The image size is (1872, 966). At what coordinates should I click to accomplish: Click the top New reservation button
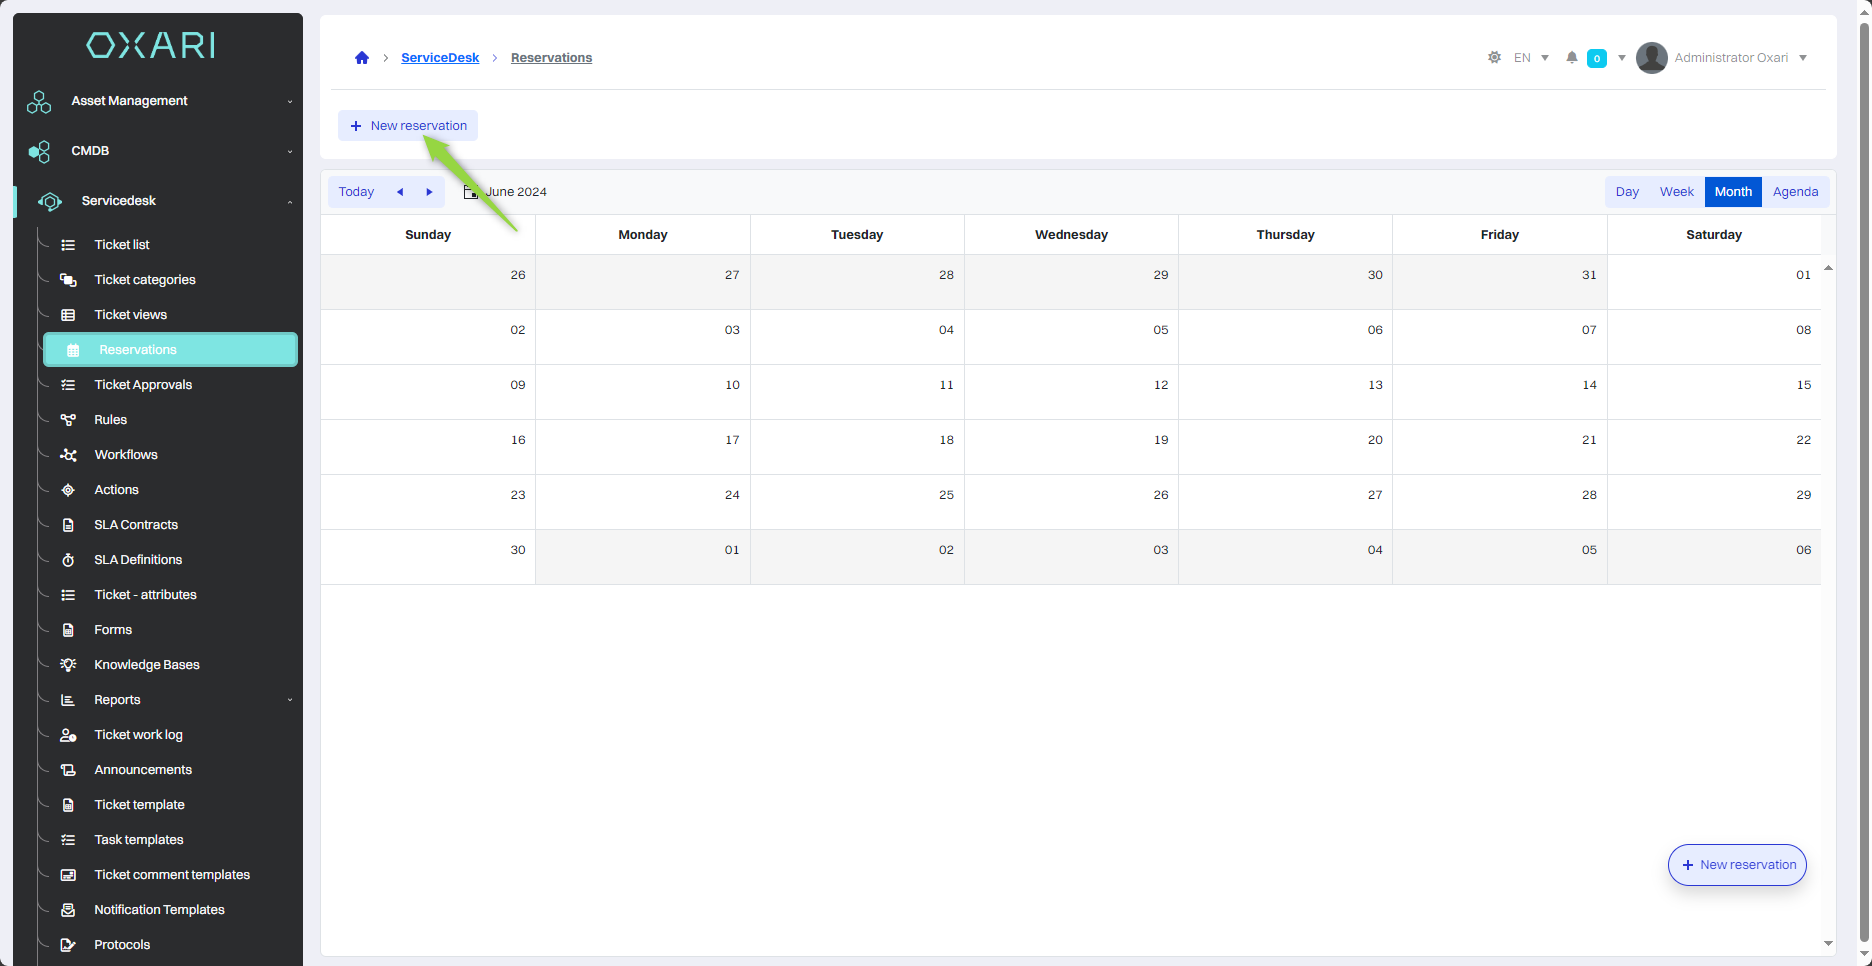click(x=408, y=126)
